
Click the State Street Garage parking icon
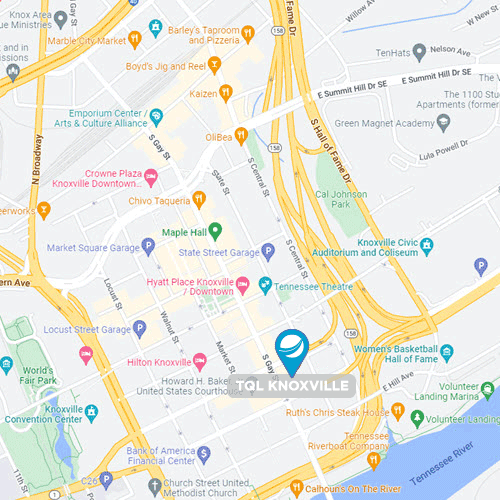[268, 252]
